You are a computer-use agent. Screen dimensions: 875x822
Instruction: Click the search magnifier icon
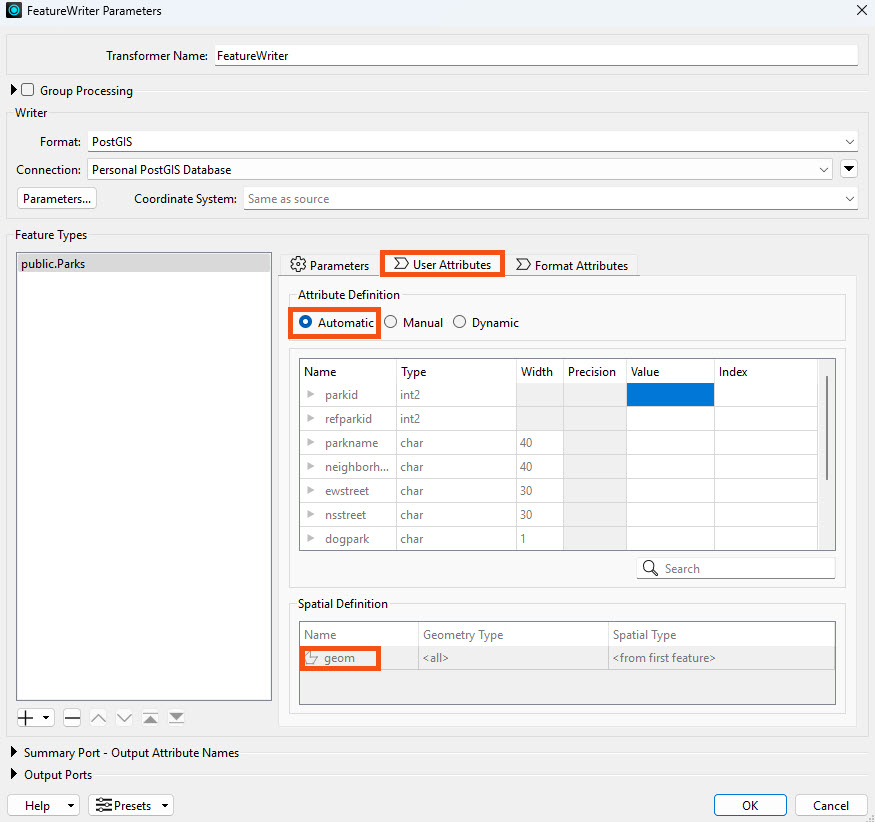pyautogui.click(x=651, y=568)
